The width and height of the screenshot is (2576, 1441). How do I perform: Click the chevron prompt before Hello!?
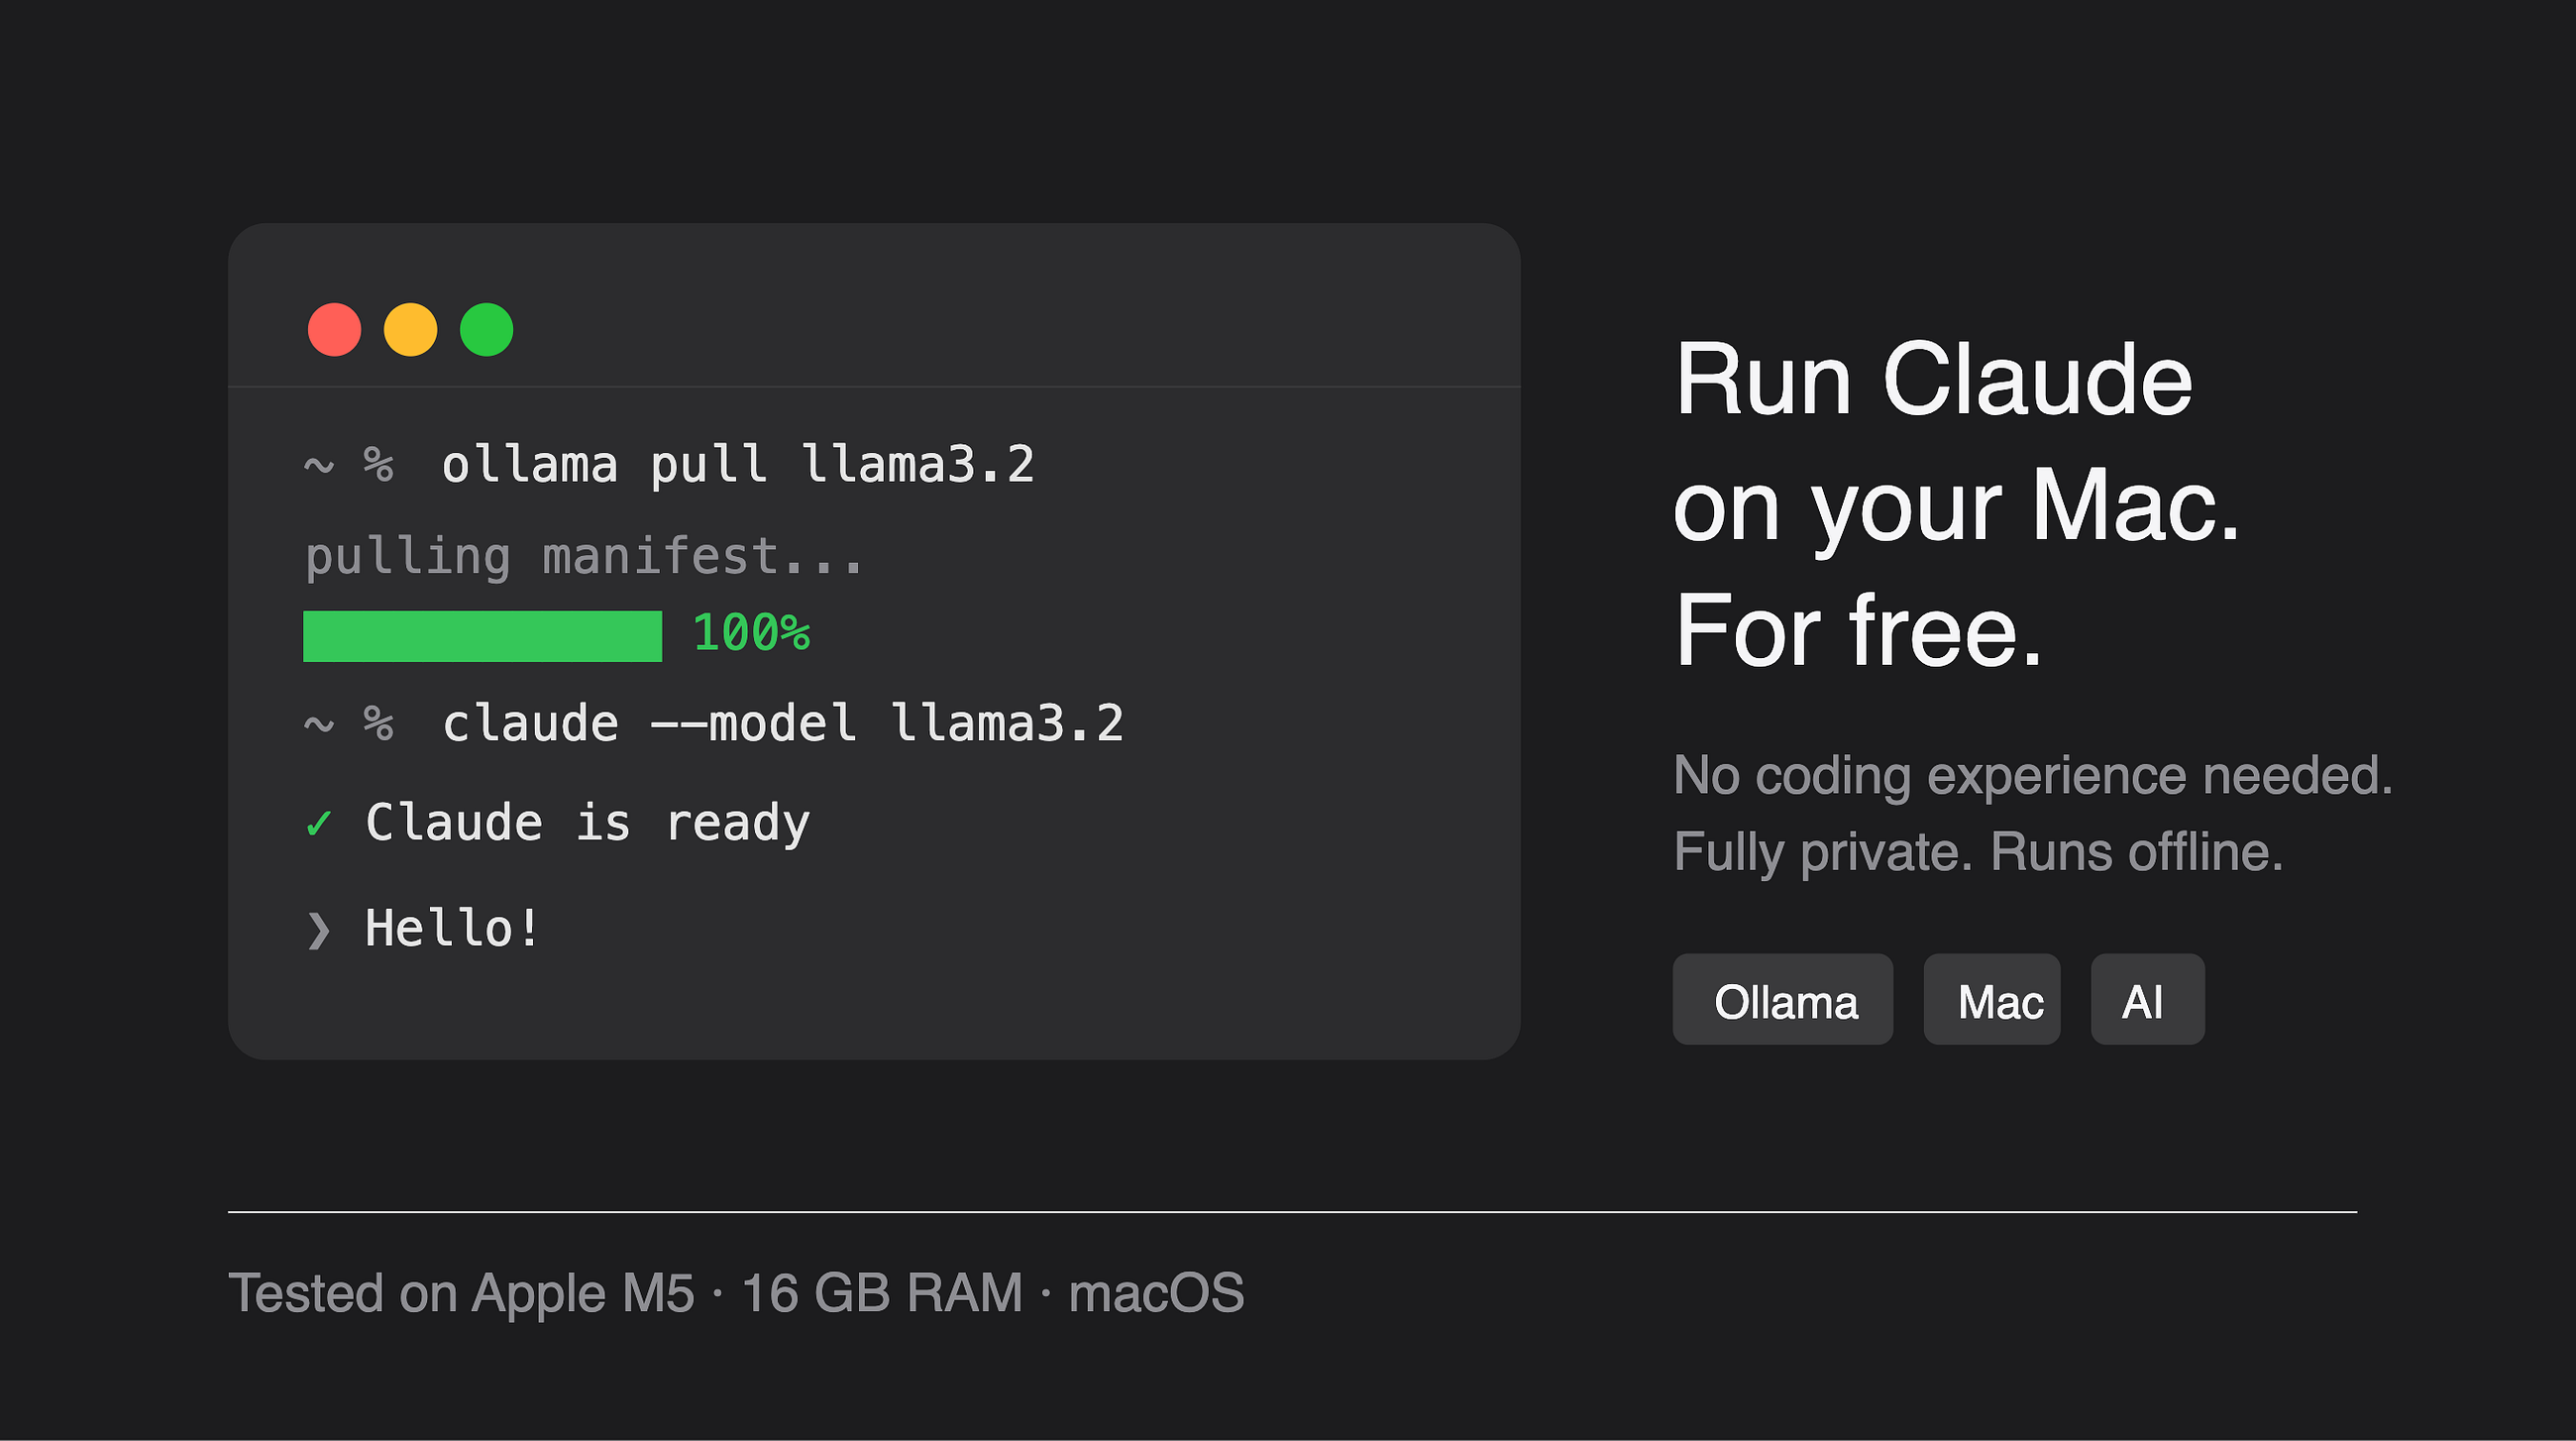click(x=319, y=930)
